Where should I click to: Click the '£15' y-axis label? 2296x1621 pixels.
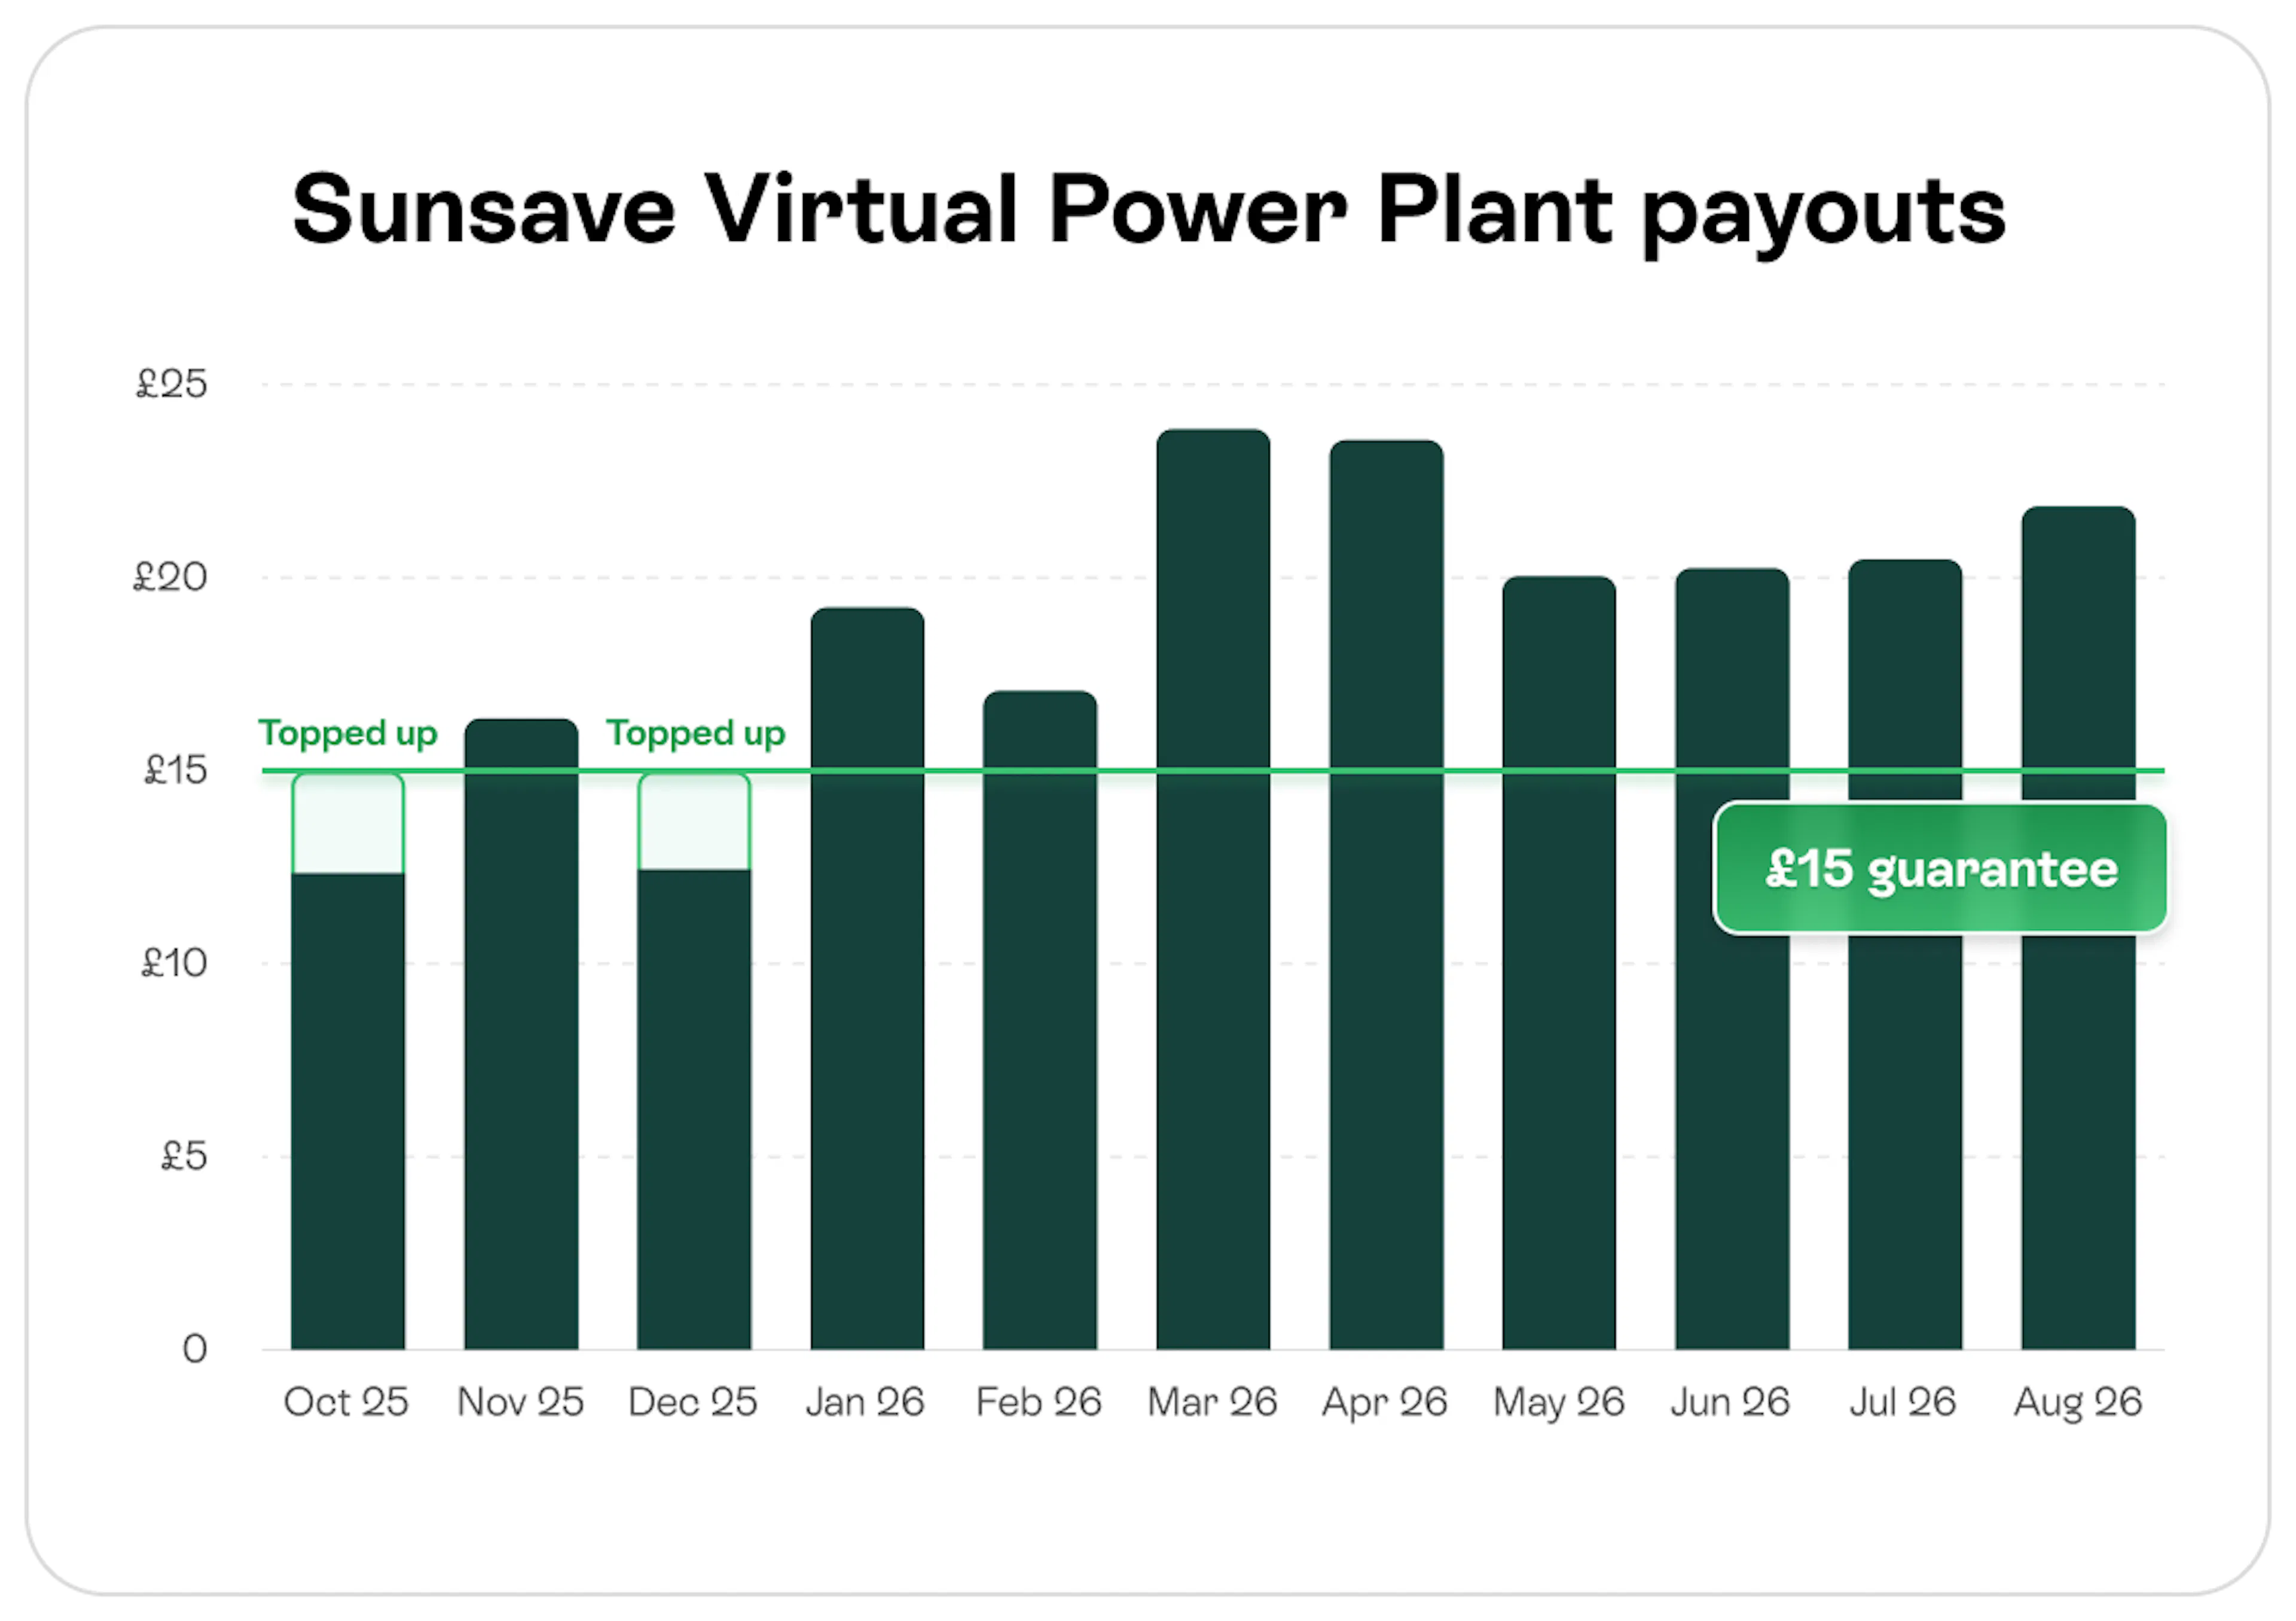176,770
